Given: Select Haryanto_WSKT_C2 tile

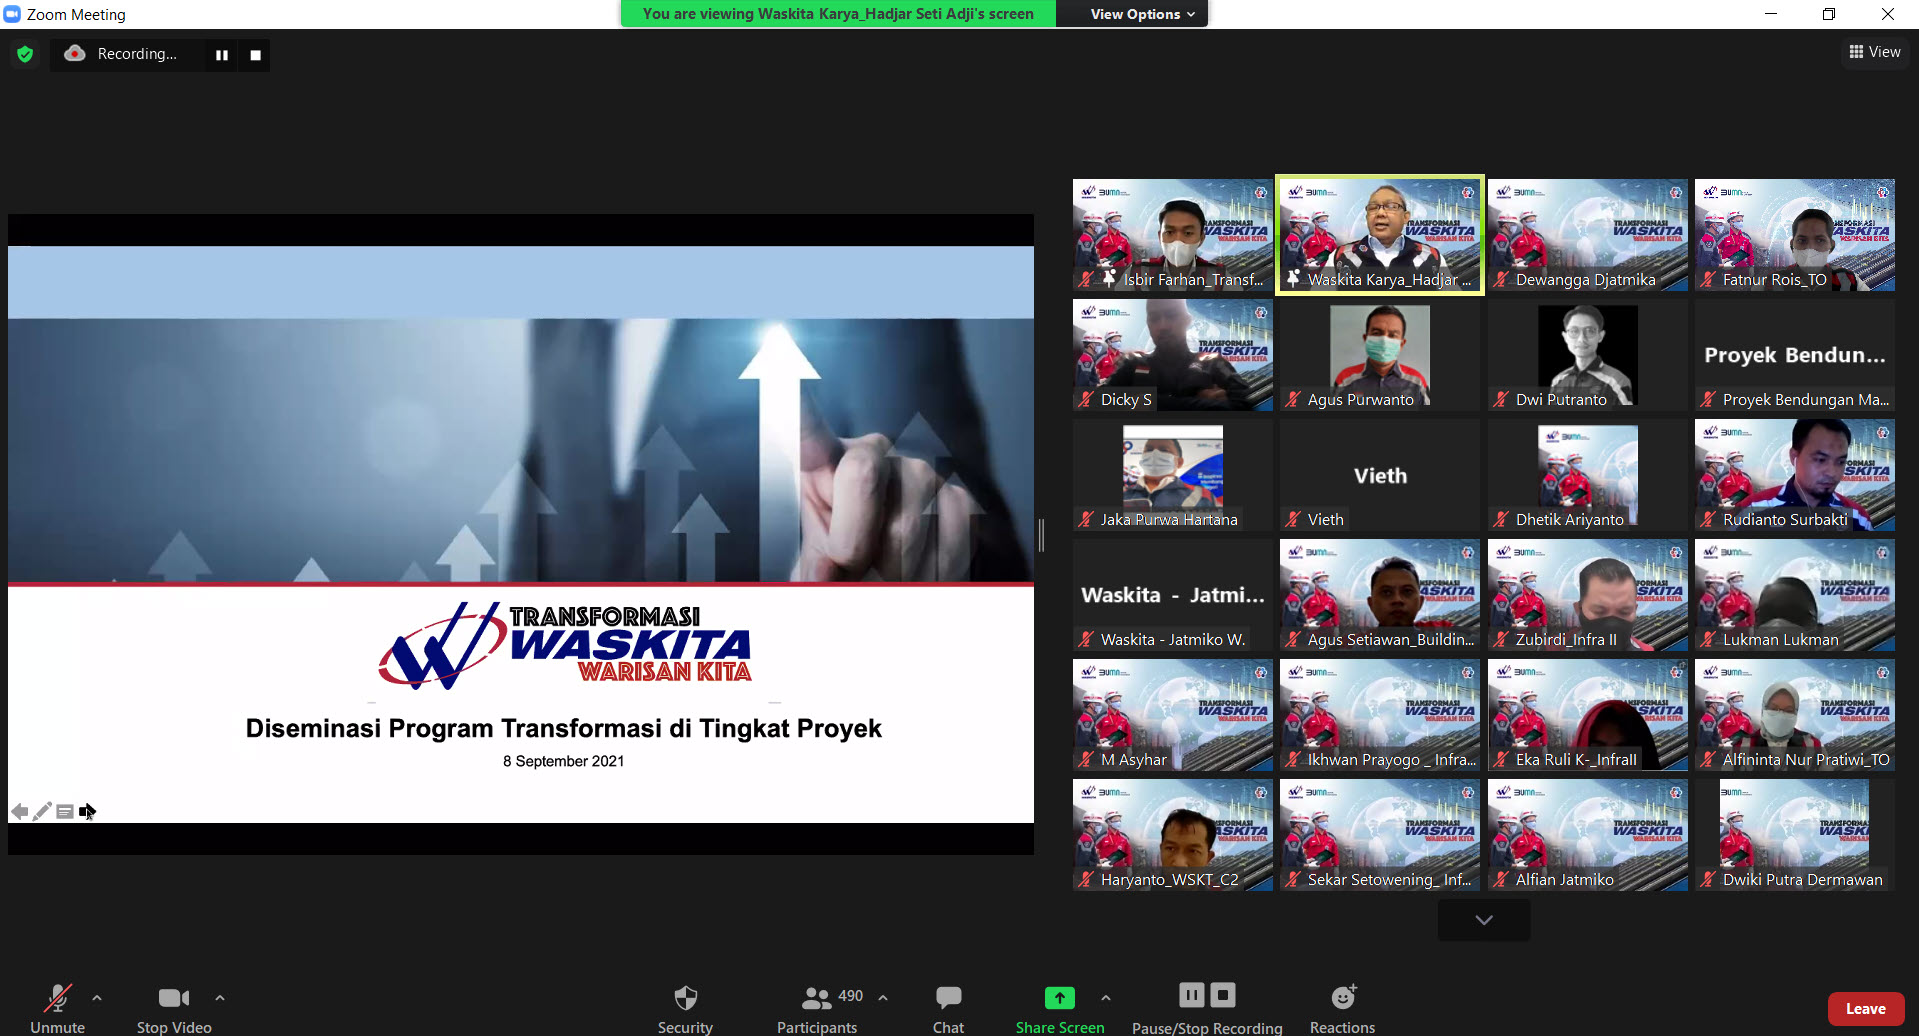Looking at the screenshot, I should (1173, 835).
